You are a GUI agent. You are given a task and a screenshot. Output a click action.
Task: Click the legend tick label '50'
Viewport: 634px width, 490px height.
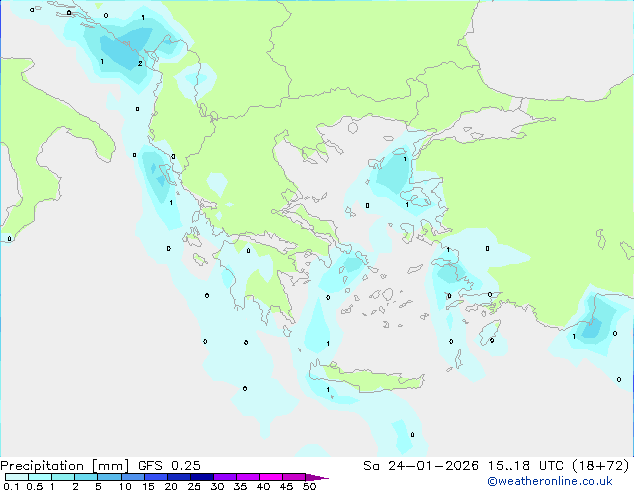[x=309, y=486]
